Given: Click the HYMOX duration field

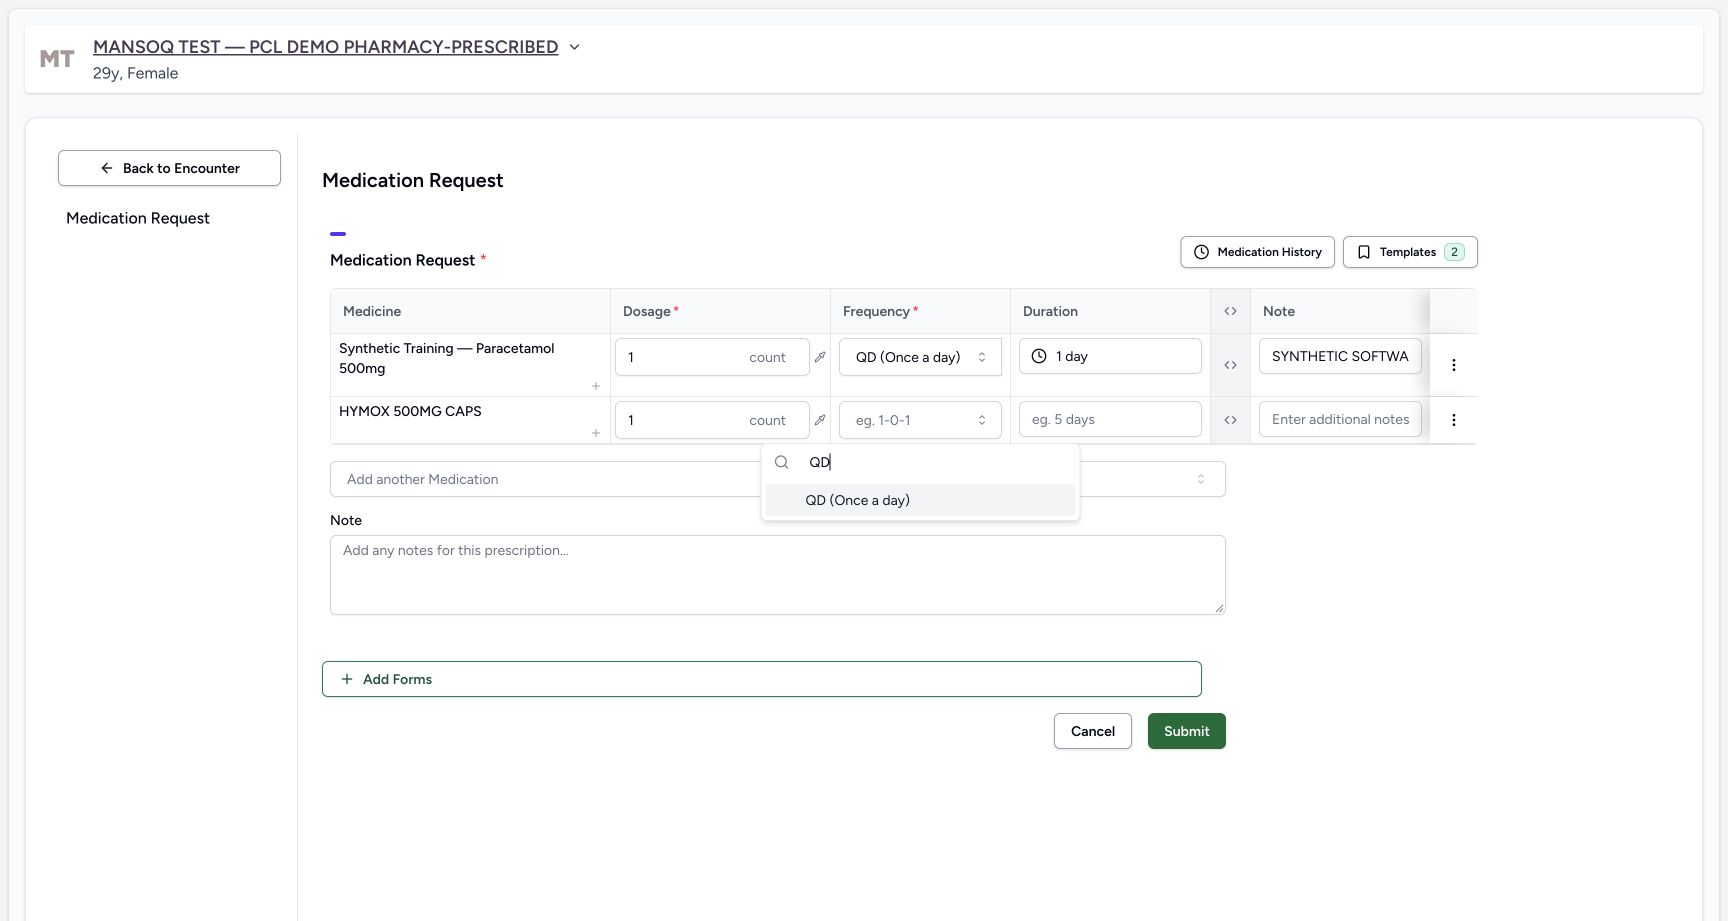Looking at the screenshot, I should point(1110,419).
